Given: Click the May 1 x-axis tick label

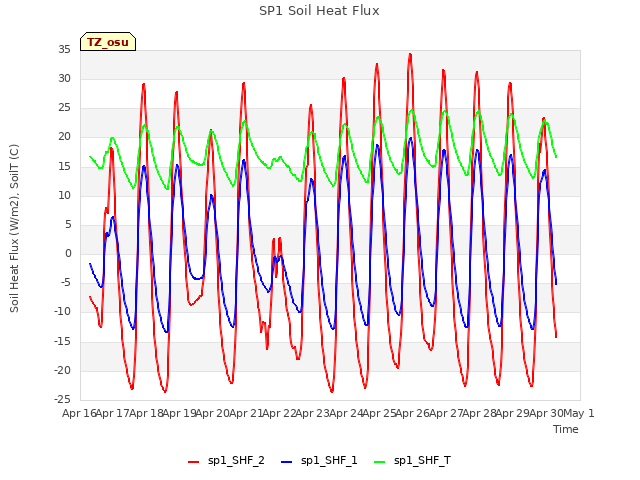Looking at the screenshot, I should [578, 413].
